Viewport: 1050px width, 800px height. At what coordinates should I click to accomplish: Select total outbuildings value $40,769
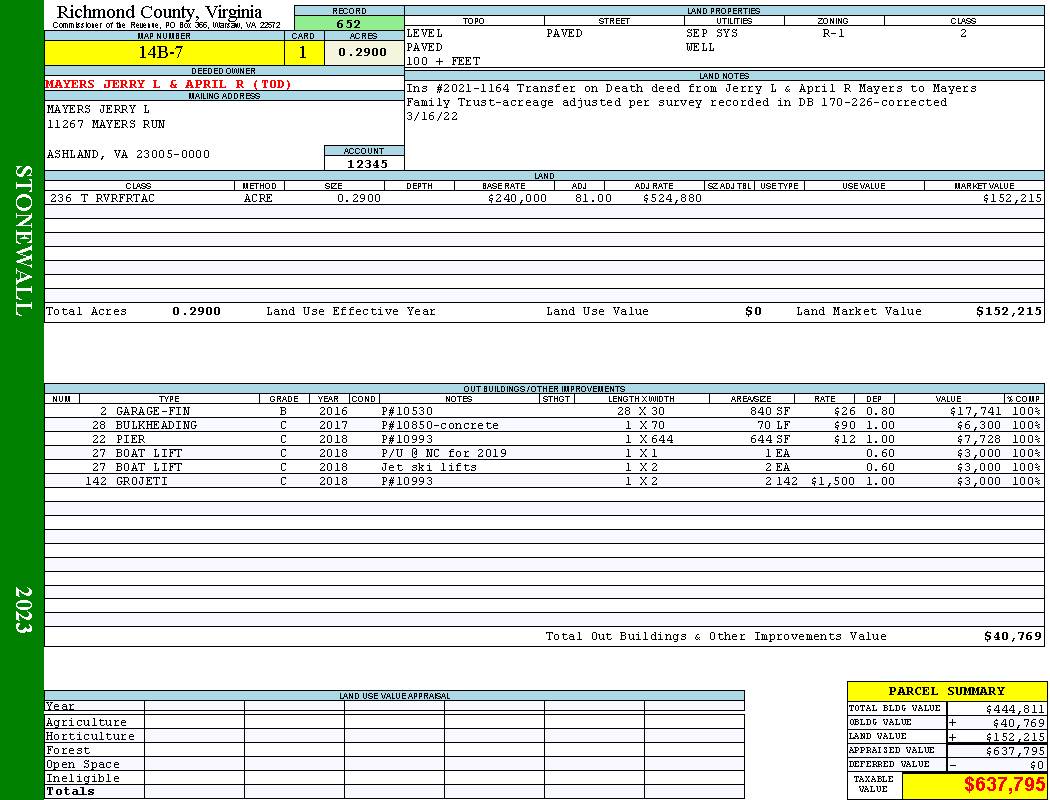(1013, 637)
